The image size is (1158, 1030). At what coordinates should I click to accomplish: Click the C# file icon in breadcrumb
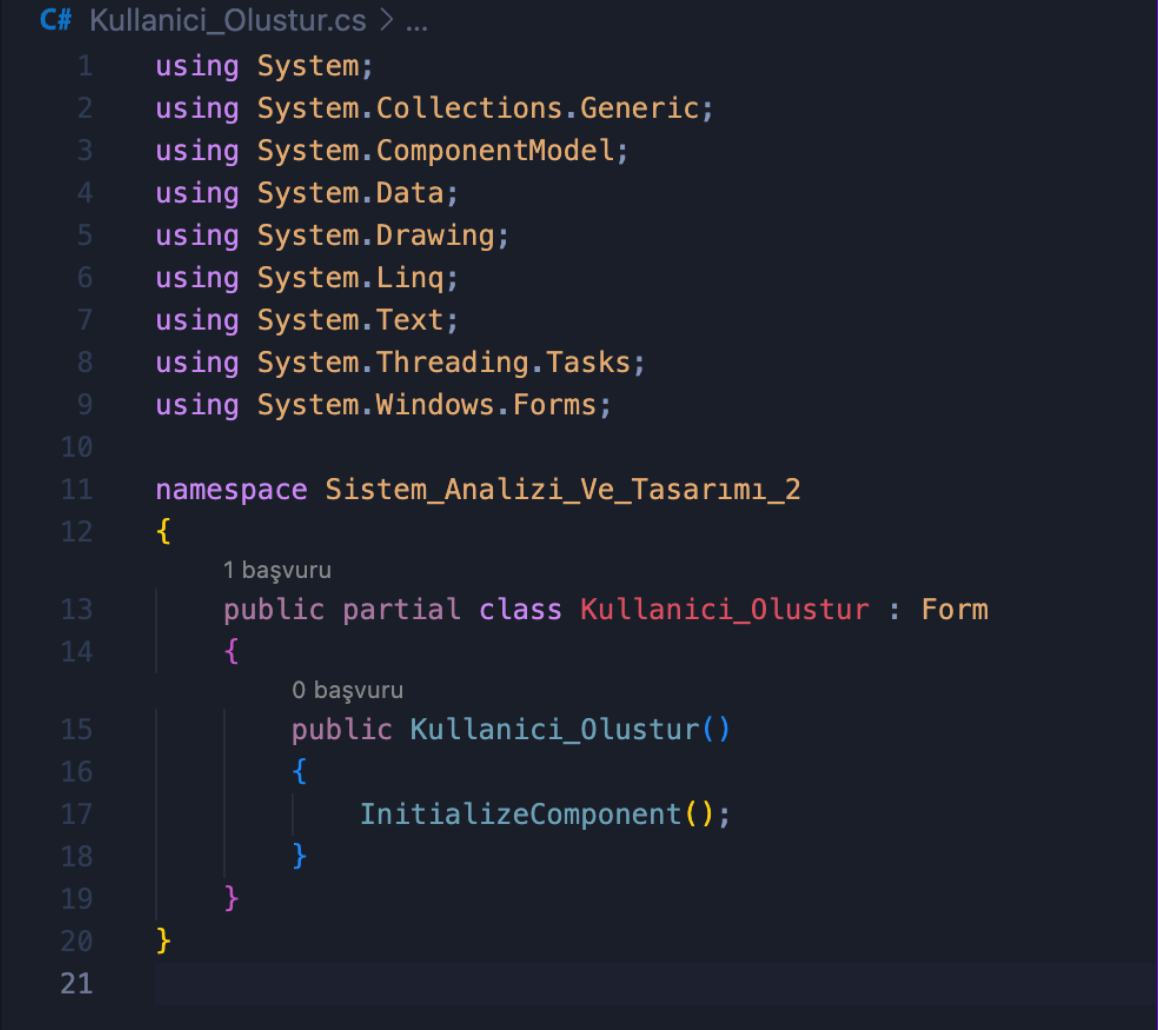pos(55,20)
